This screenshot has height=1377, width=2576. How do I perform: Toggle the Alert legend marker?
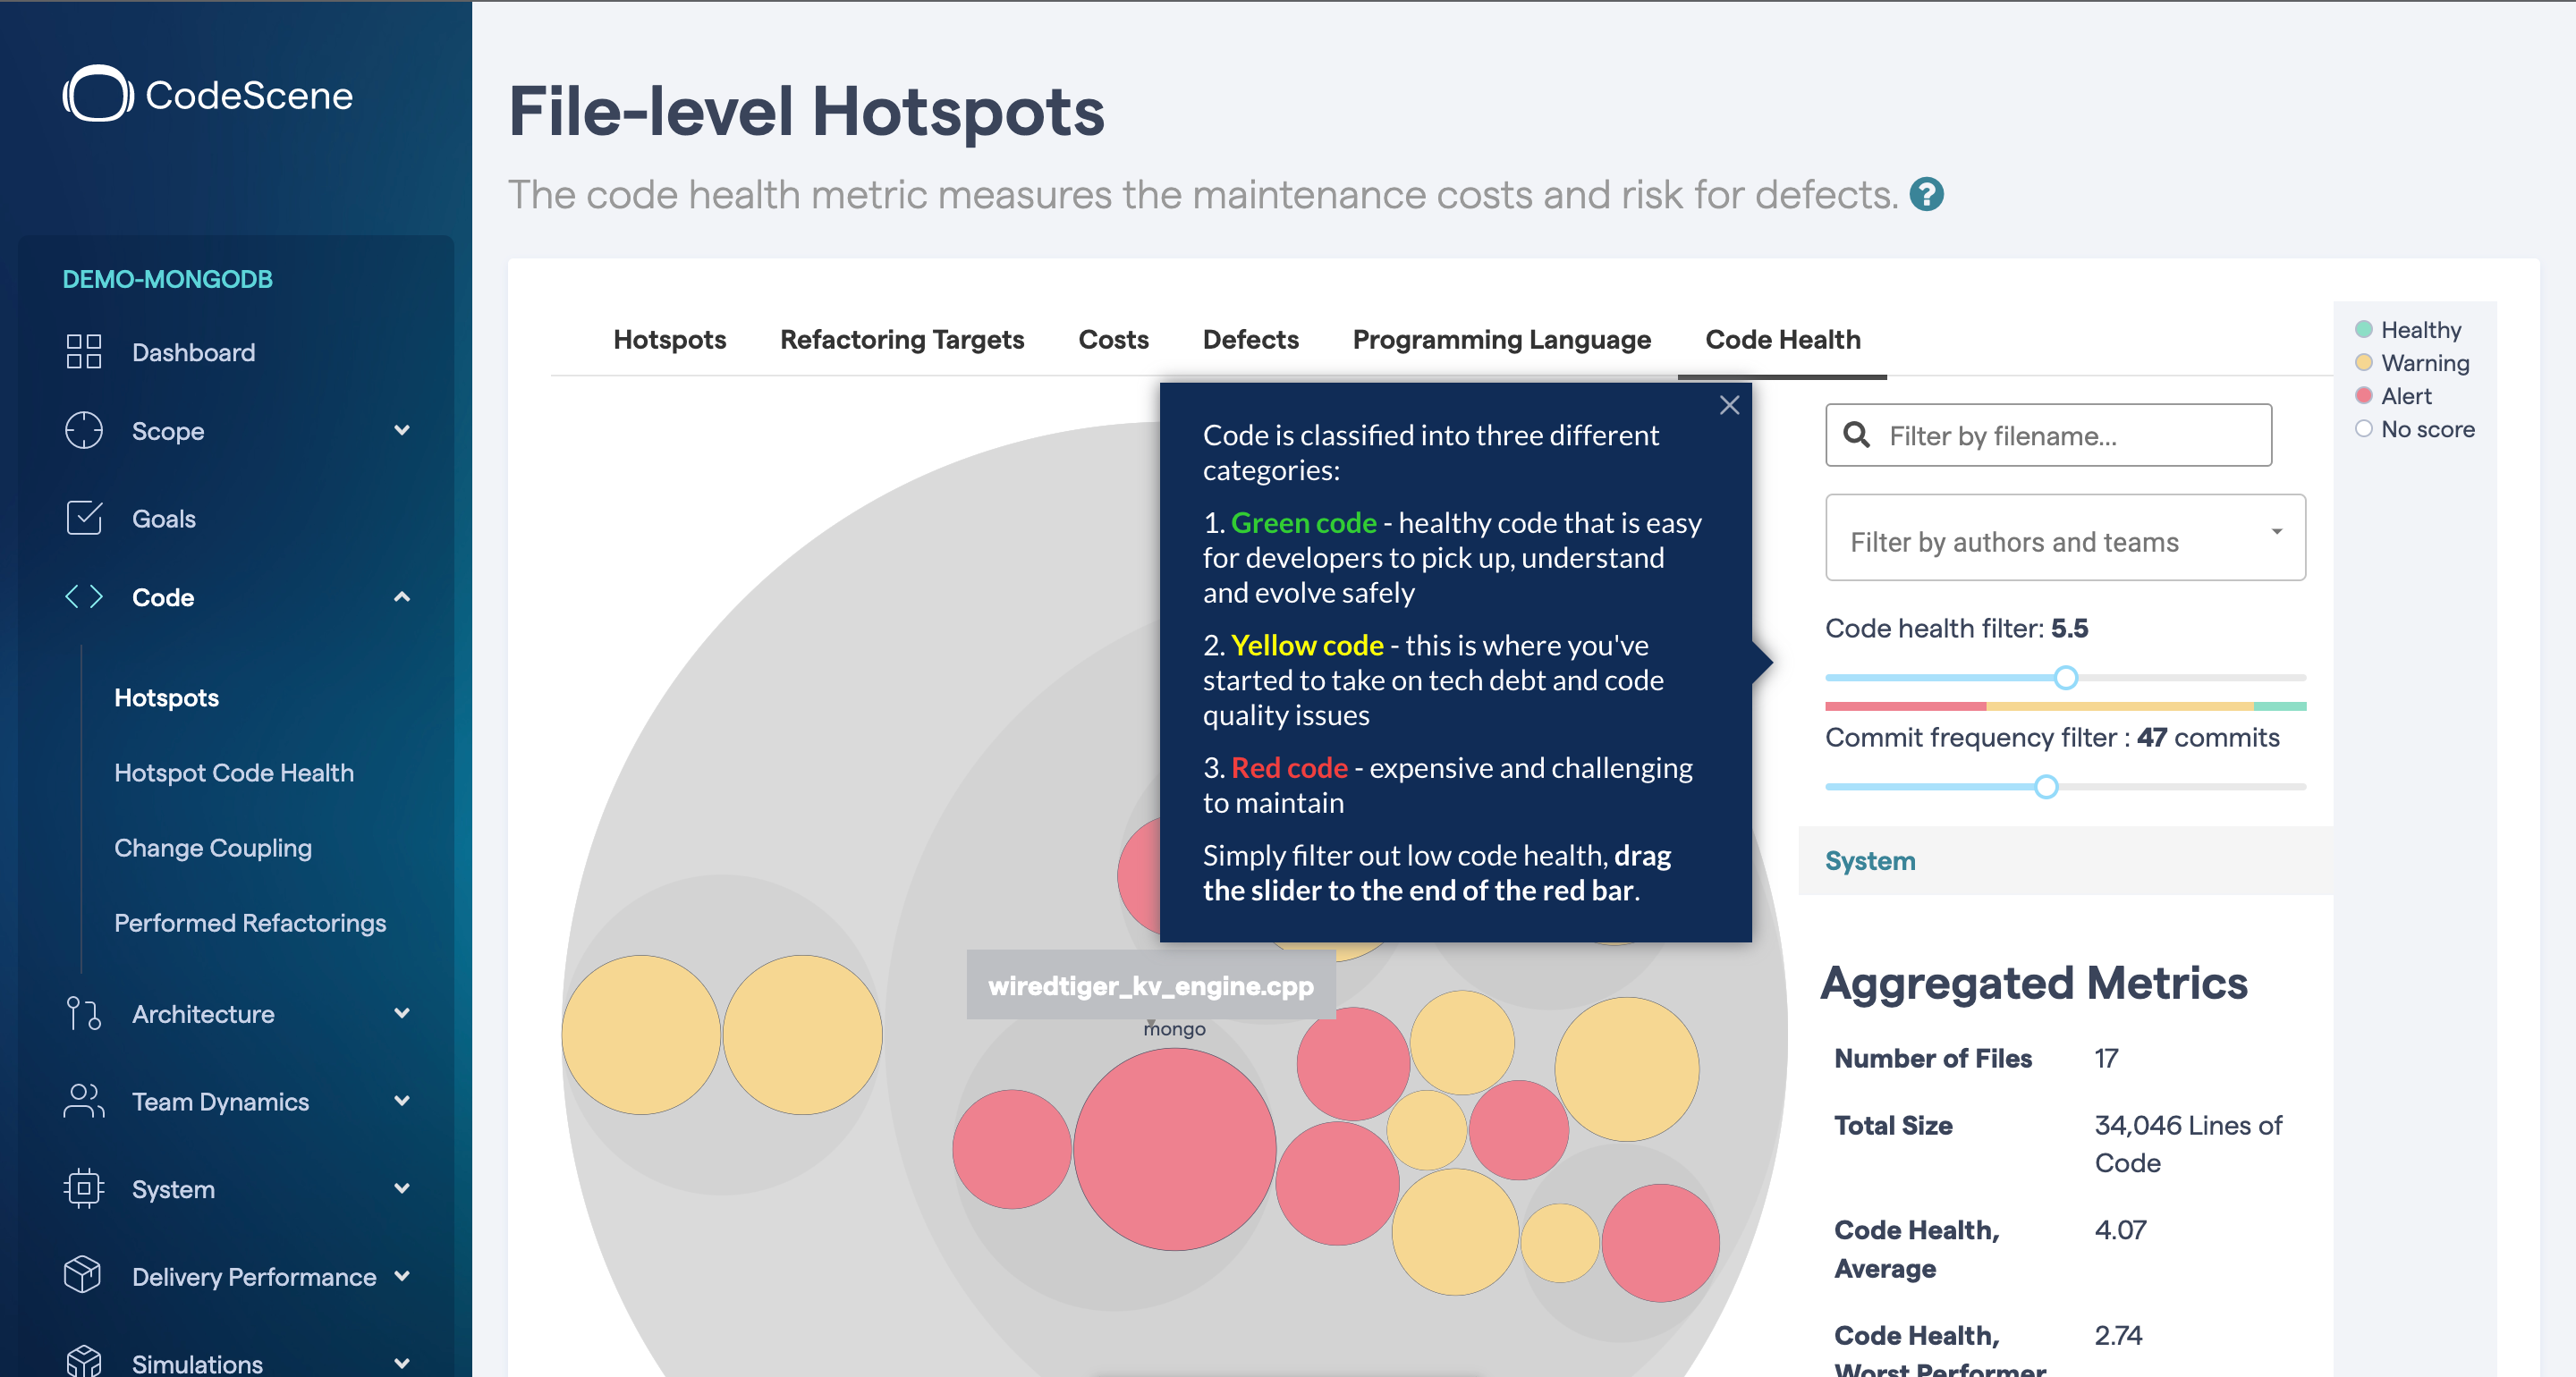pyautogui.click(x=2363, y=396)
